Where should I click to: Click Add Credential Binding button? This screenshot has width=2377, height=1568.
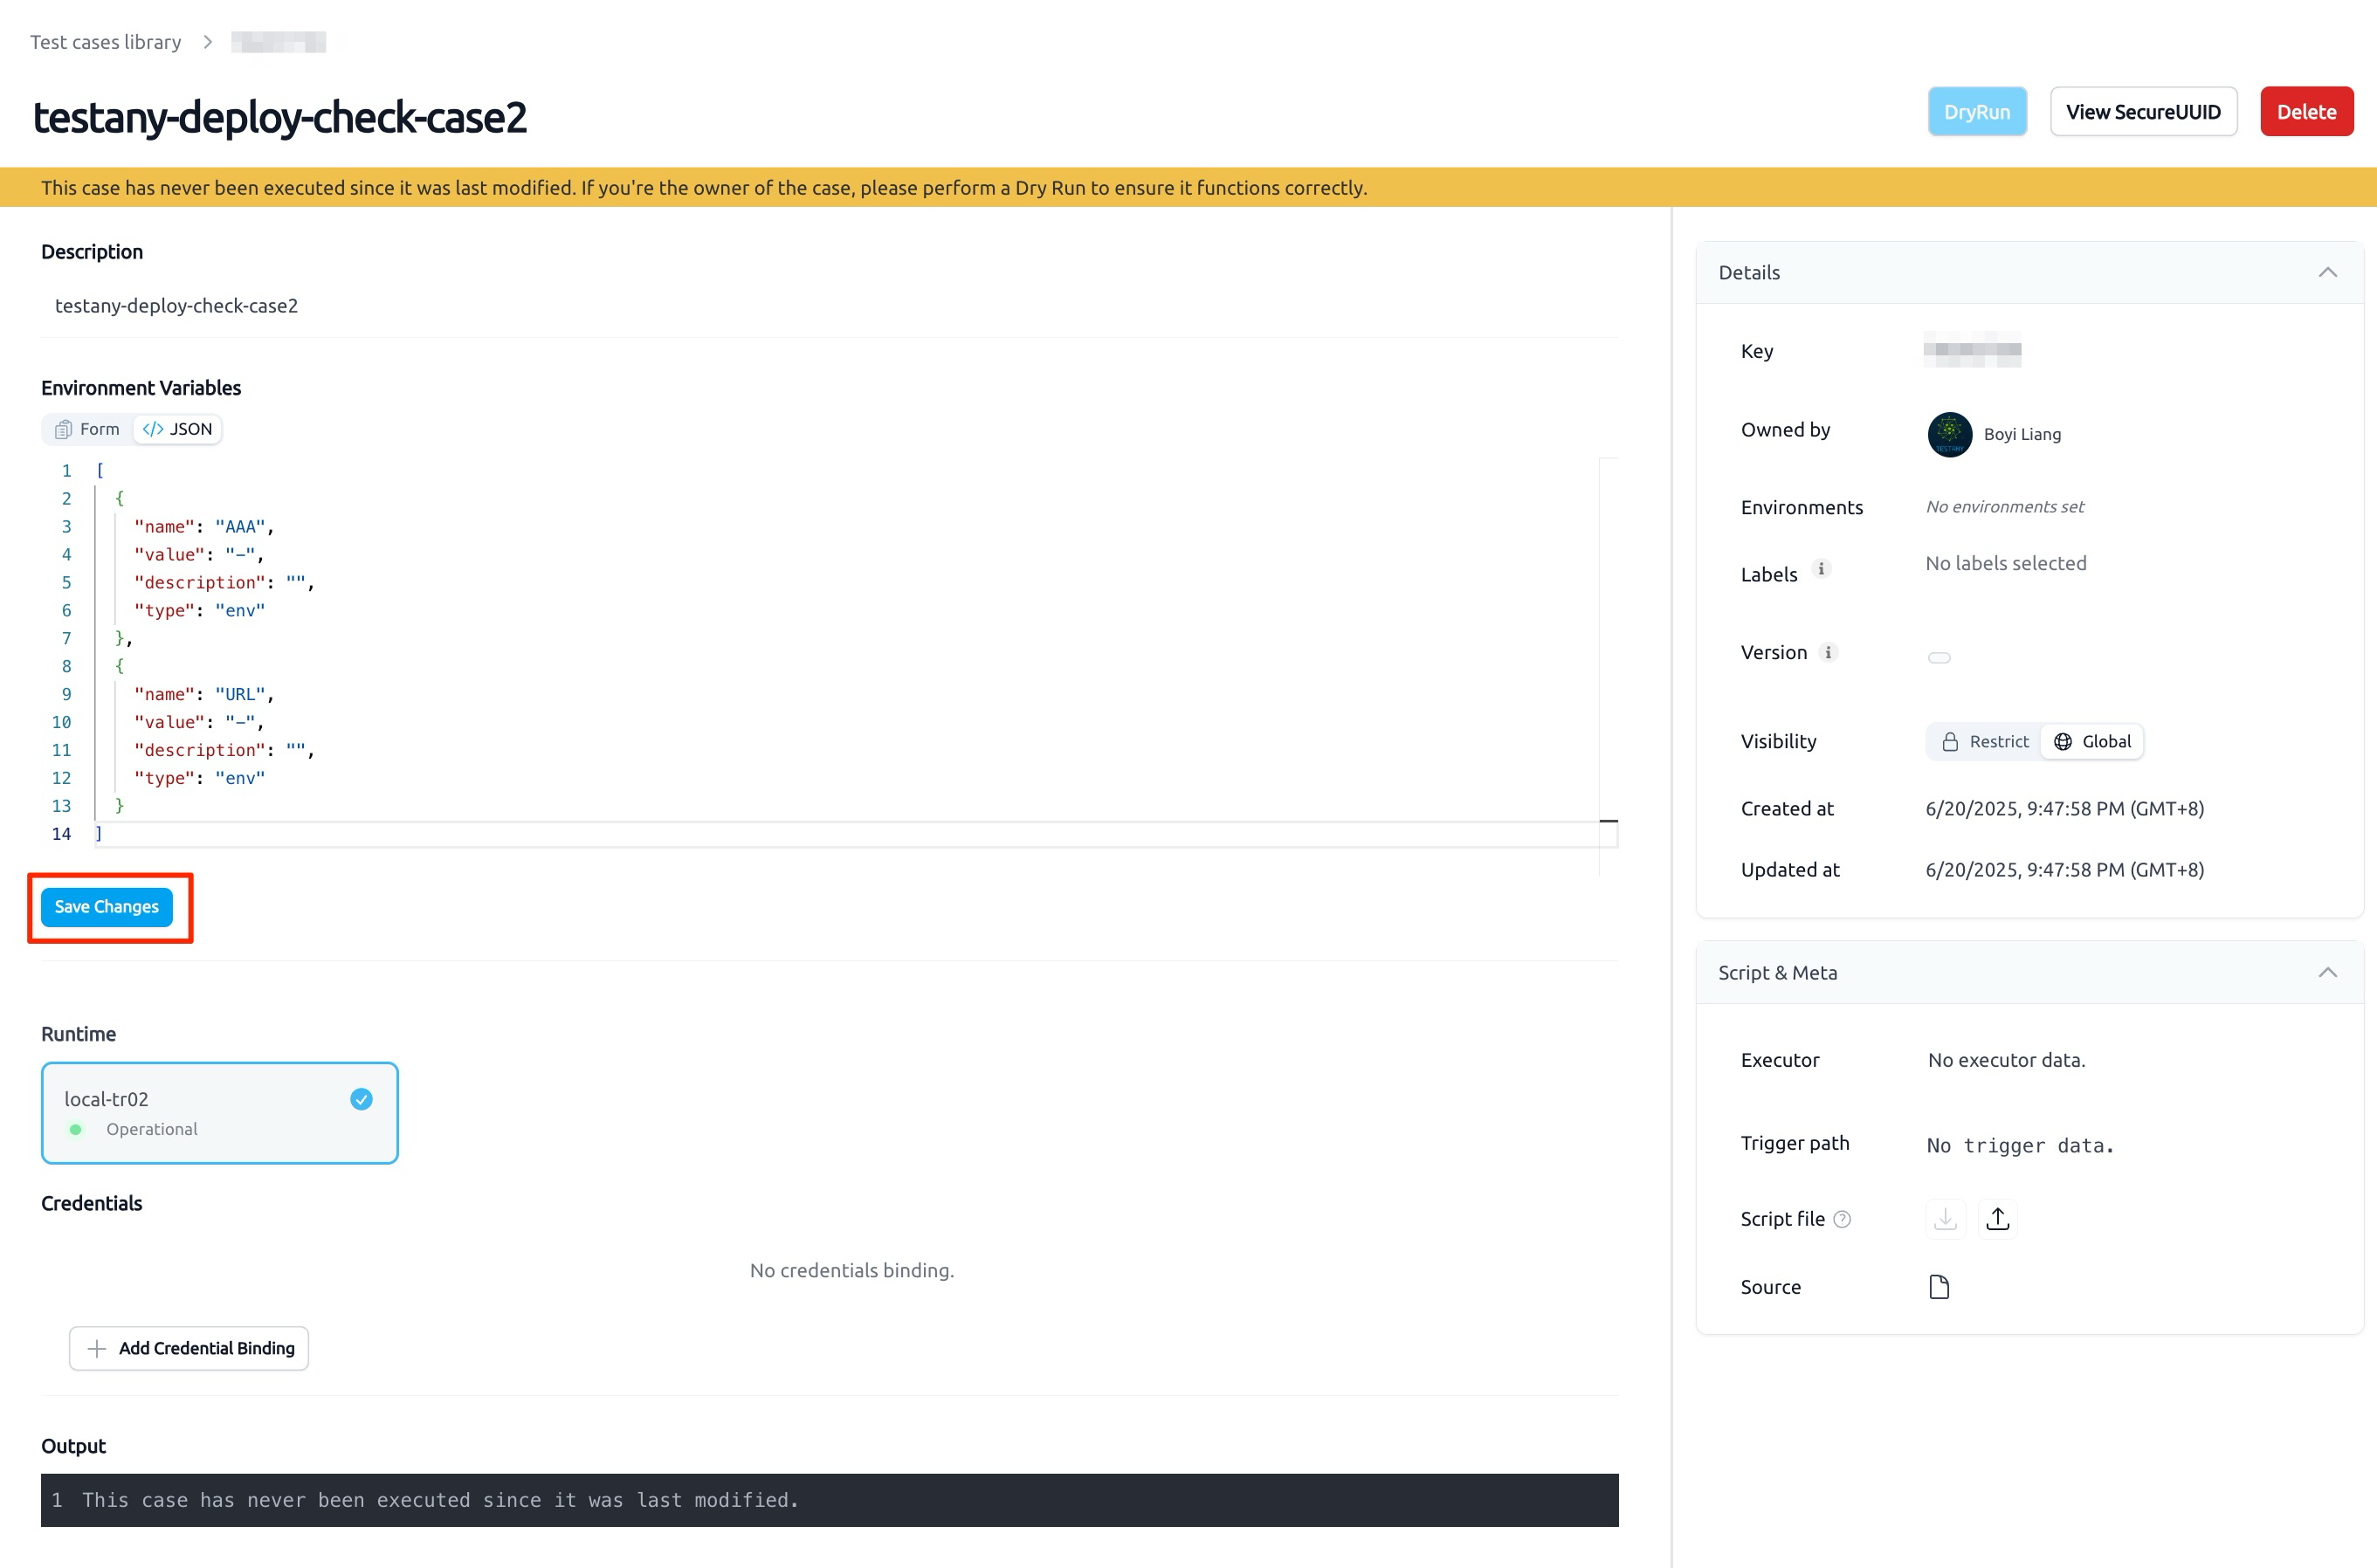click(189, 1347)
